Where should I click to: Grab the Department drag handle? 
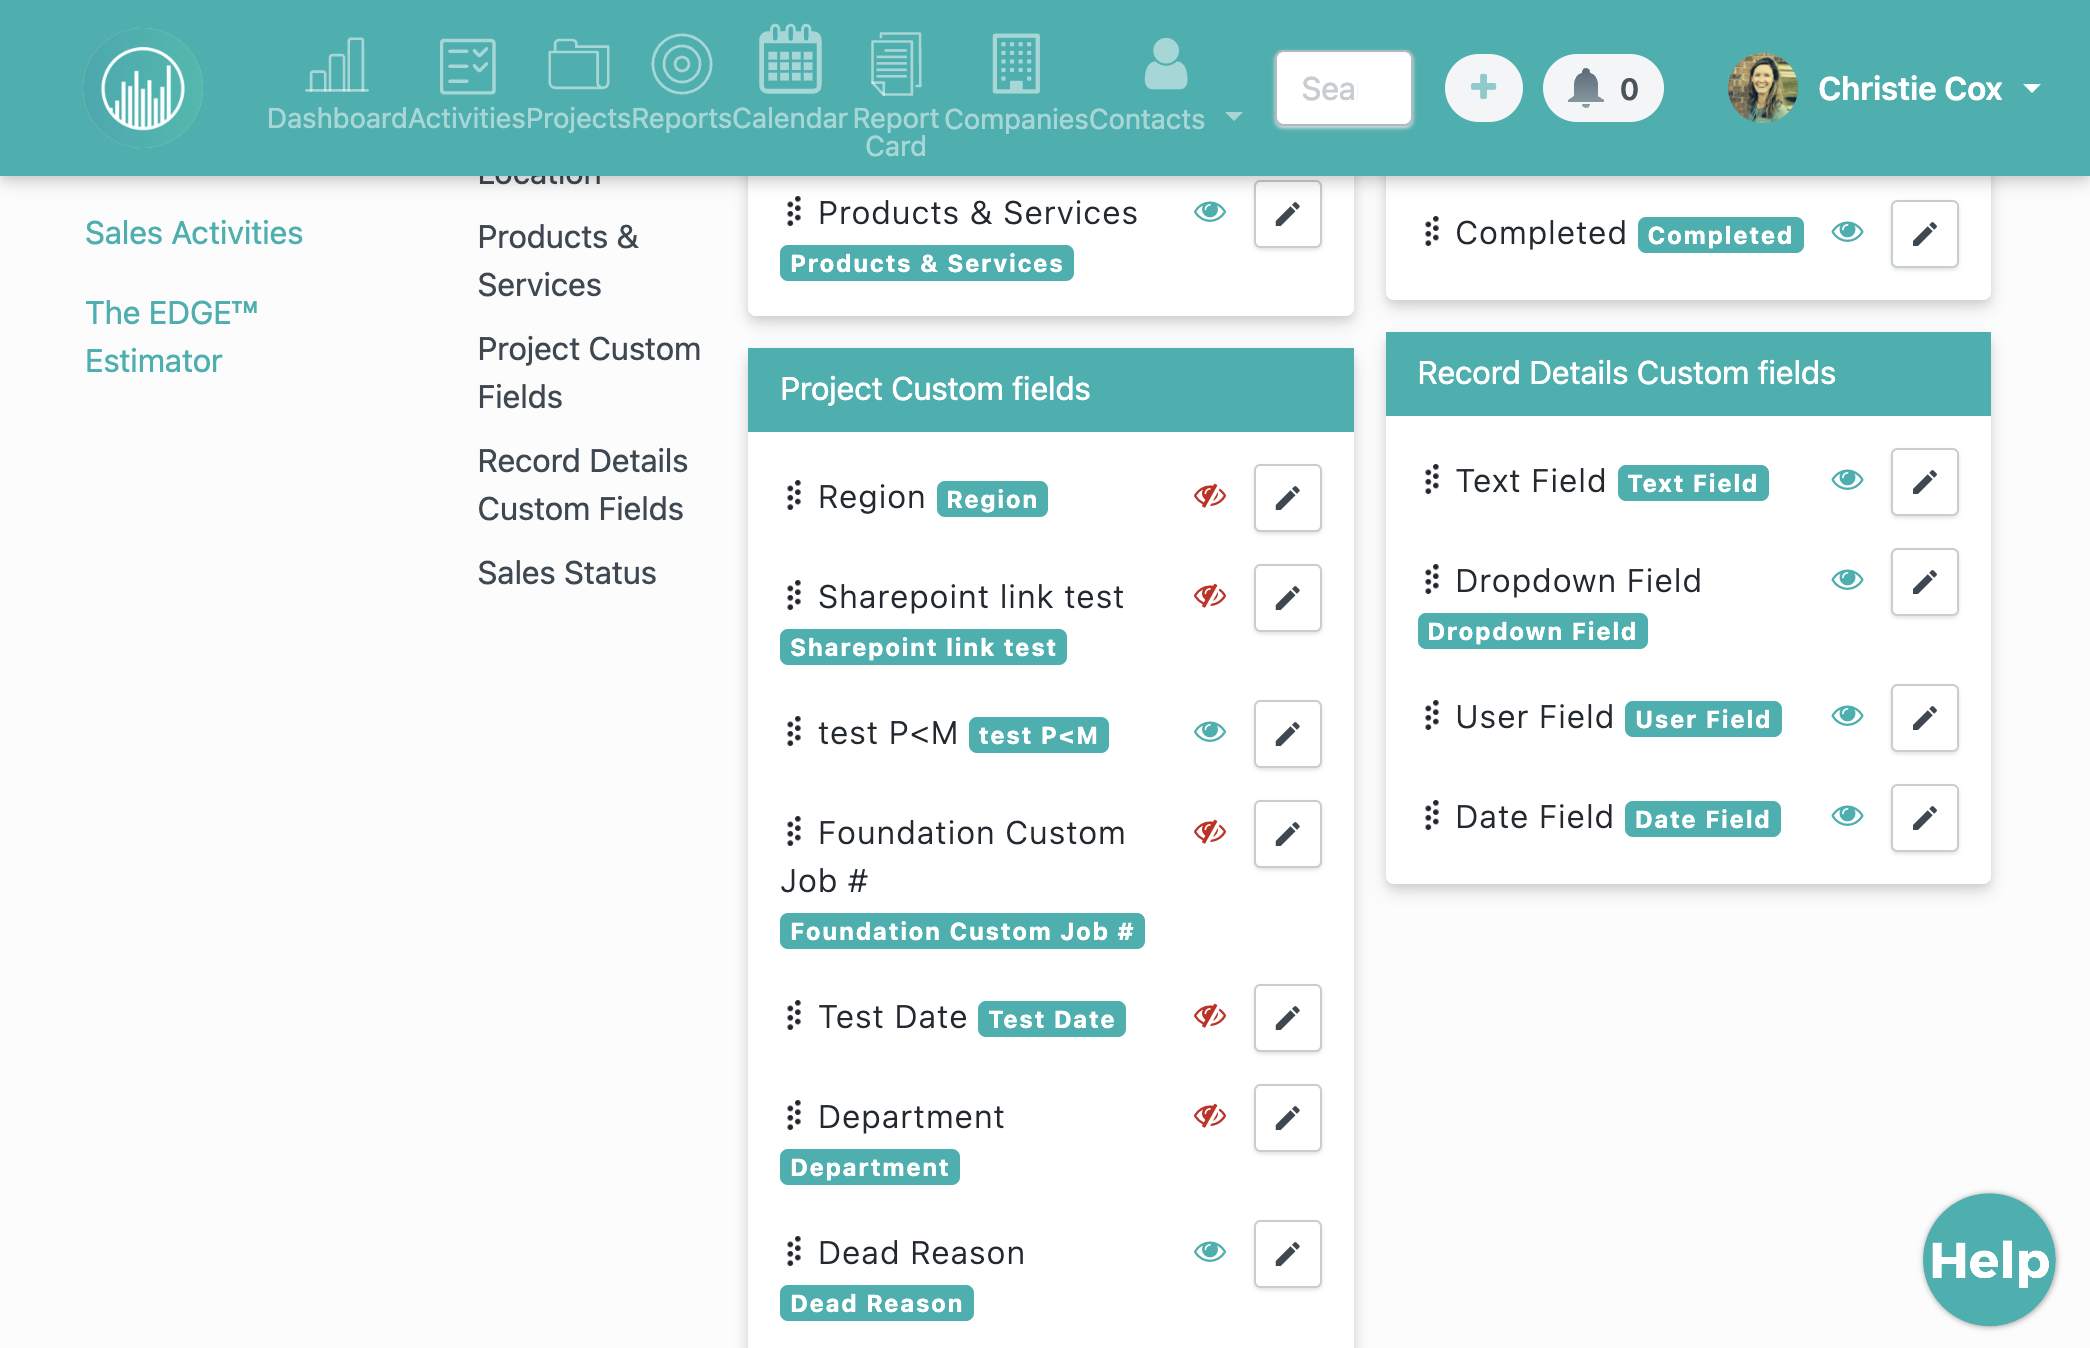click(794, 1115)
